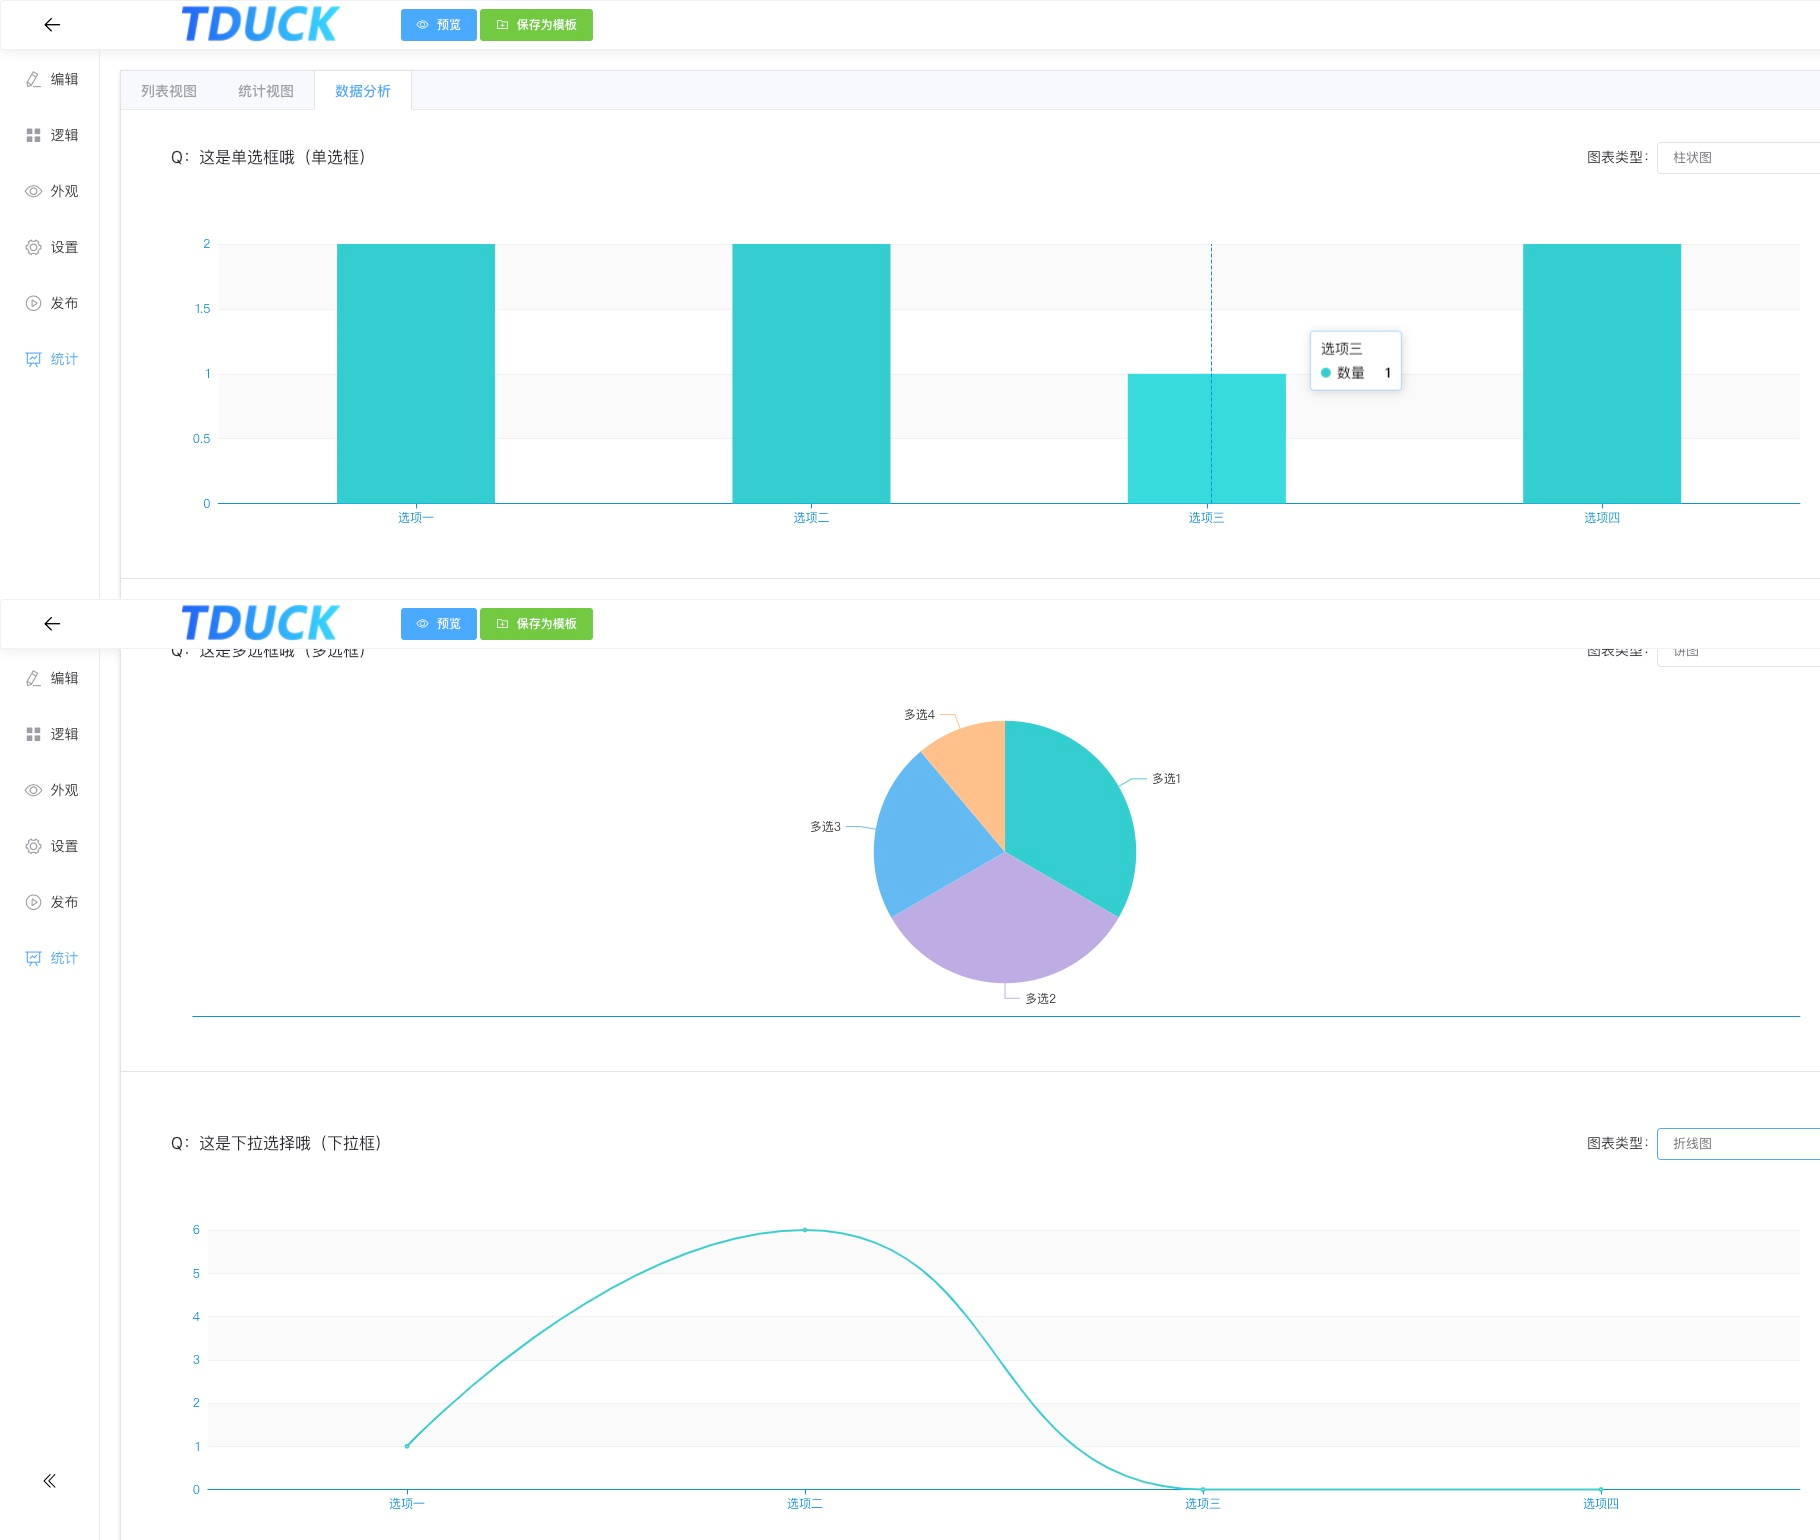Open 外观 in the sidebar beside the pie chart
This screenshot has height=1540, width=1820.
(x=52, y=790)
